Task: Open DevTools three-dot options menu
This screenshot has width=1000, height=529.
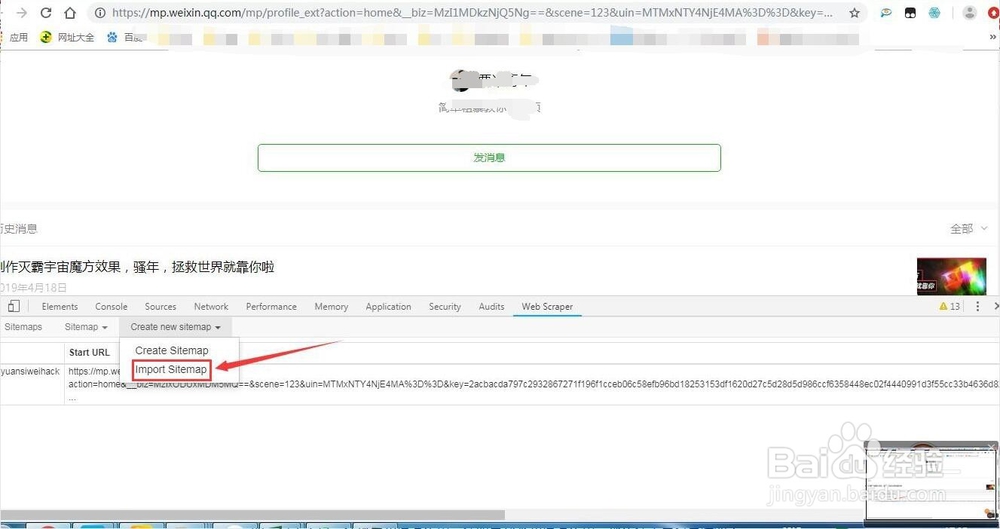Action: coord(978,306)
